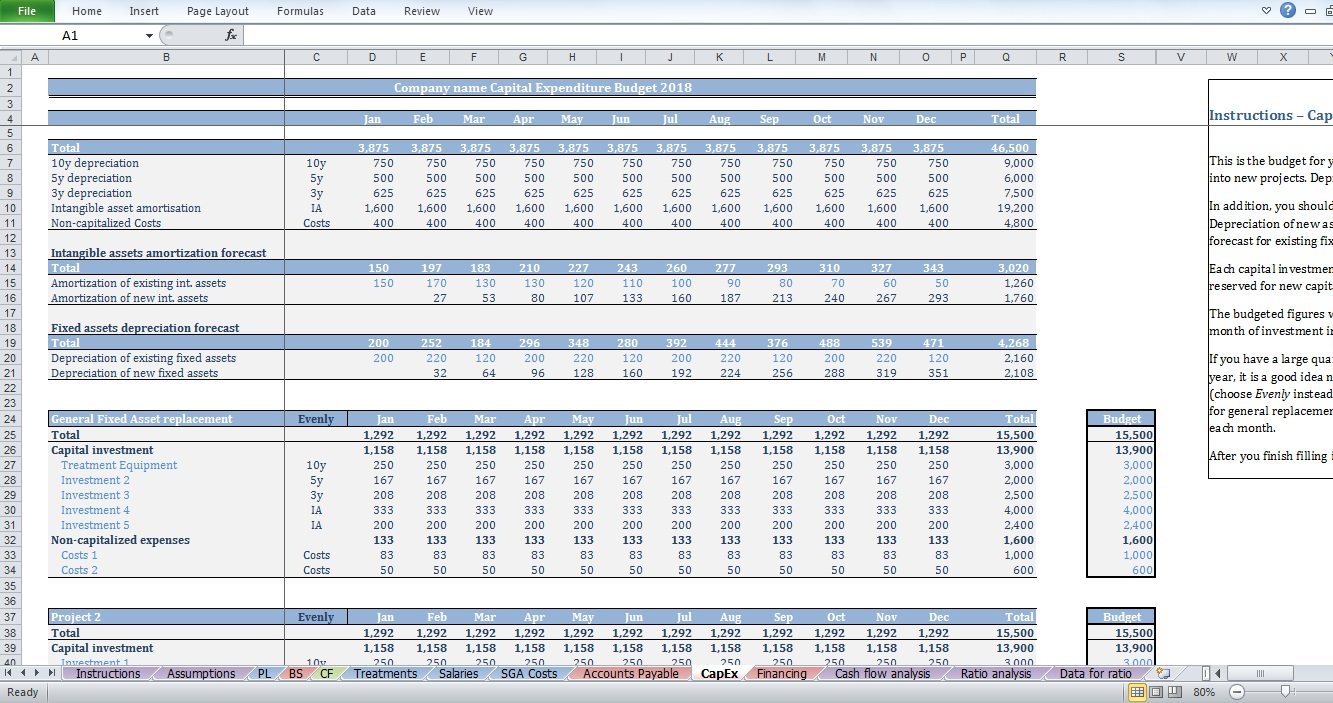Open Excel Help question mark icon
1333x703 pixels.
point(1287,11)
